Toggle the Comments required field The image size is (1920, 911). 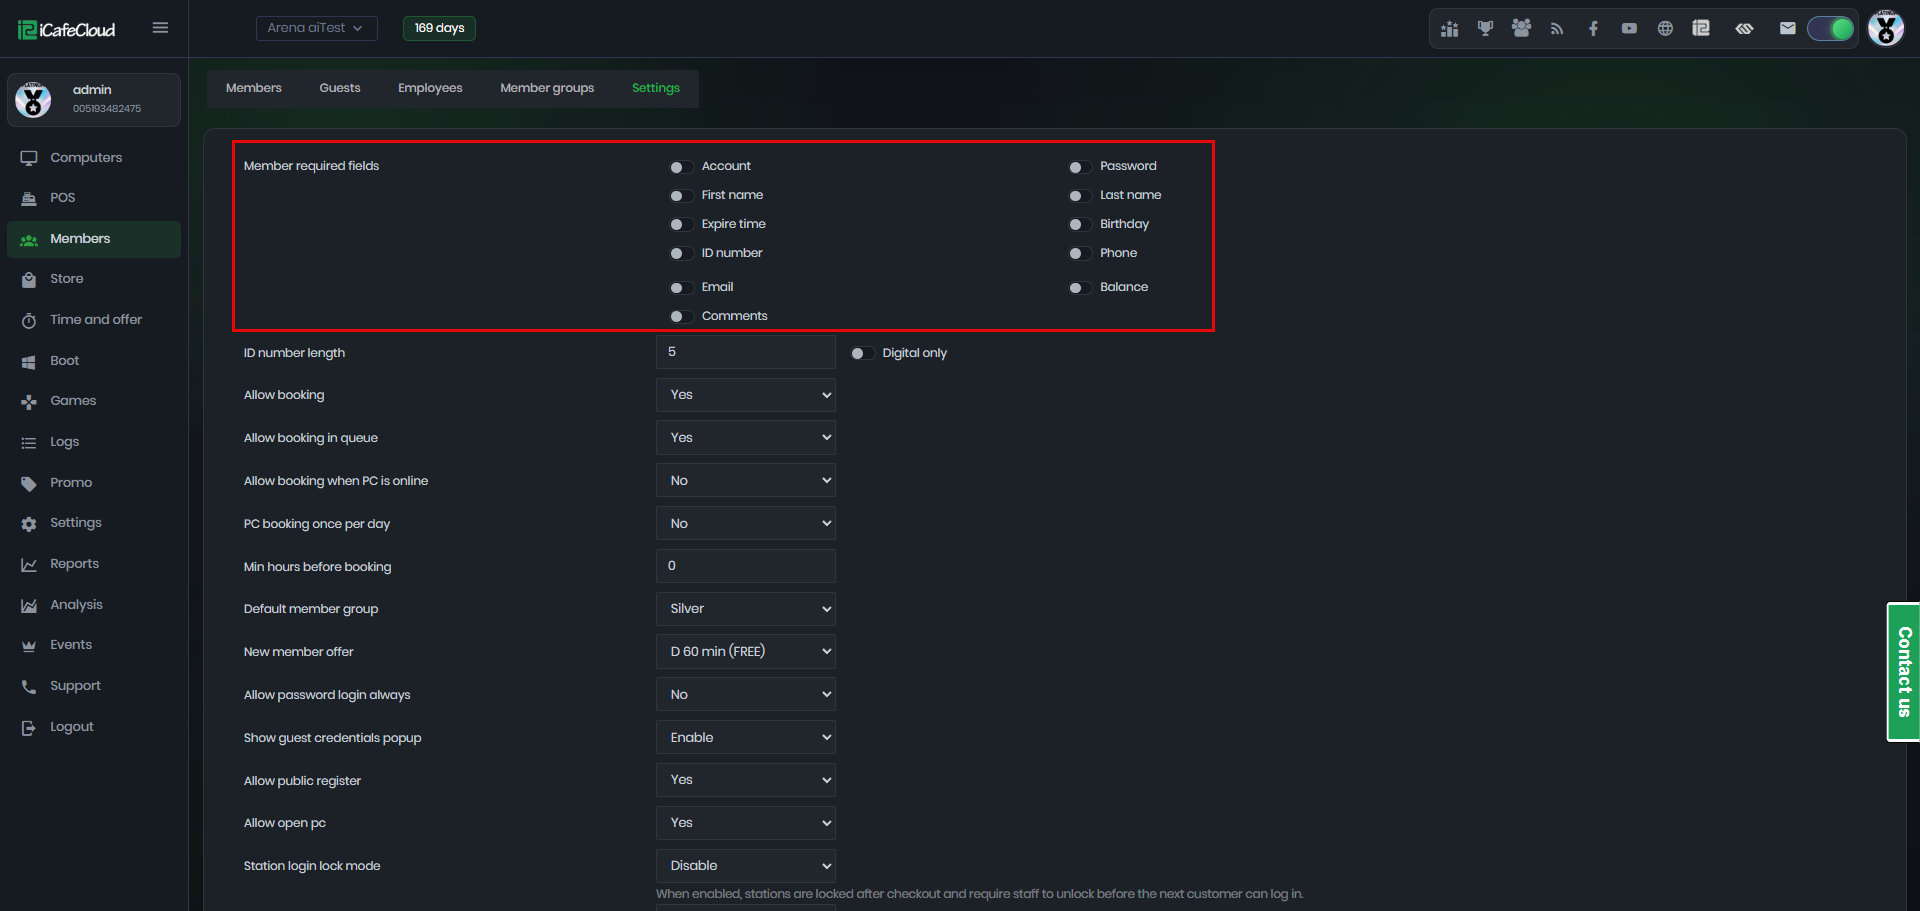(681, 317)
